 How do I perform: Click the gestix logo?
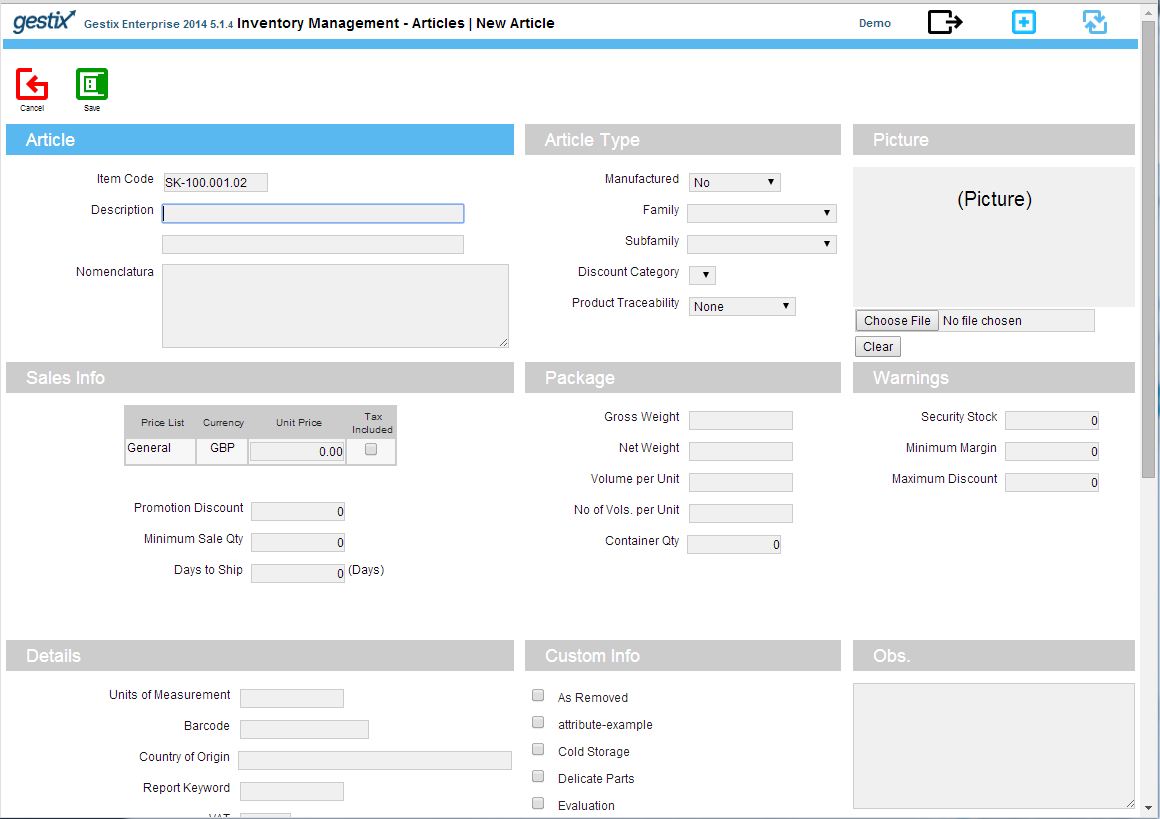coord(44,21)
